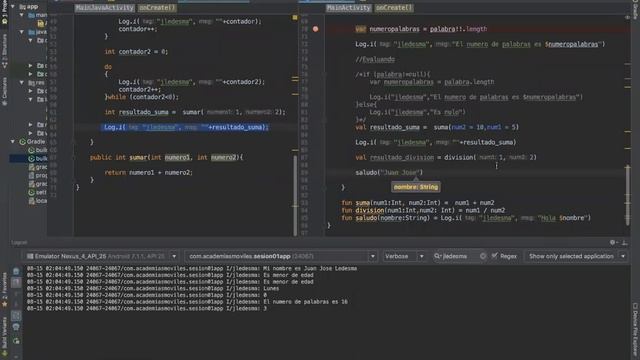
Task: Open the Captures side tab
Action: point(4,92)
